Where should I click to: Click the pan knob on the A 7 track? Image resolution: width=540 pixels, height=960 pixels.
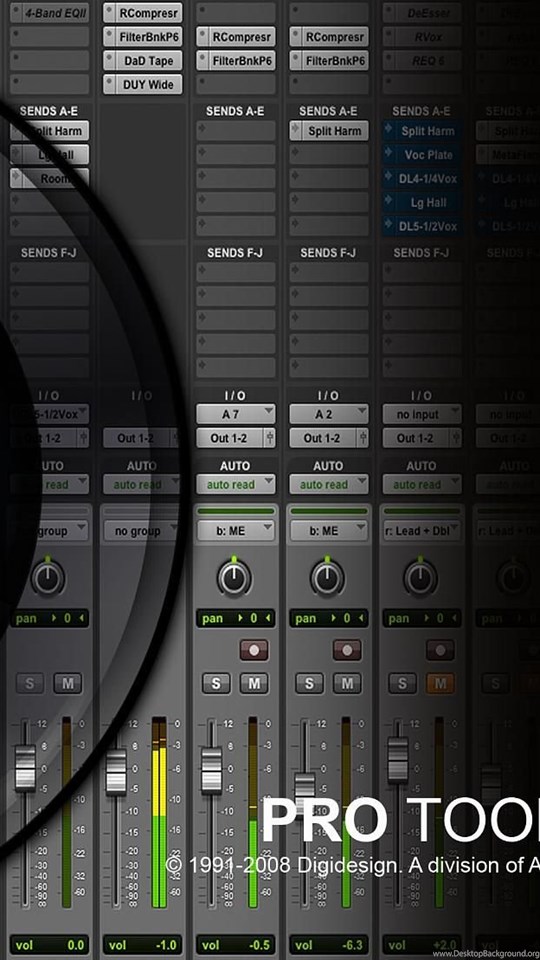234,577
